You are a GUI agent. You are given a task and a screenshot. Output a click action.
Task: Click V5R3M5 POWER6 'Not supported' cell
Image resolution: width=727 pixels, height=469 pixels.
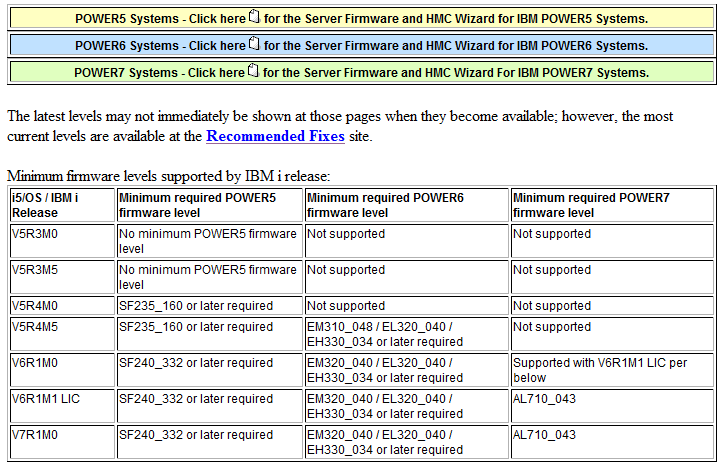coord(407,277)
